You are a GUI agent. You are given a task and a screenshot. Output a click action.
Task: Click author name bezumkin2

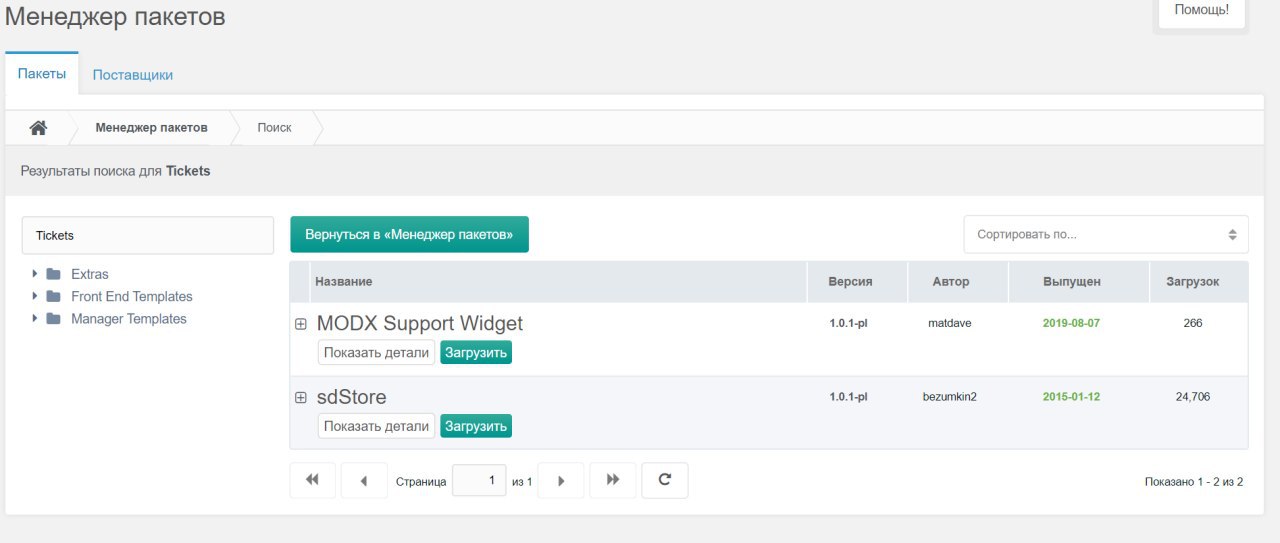950,396
